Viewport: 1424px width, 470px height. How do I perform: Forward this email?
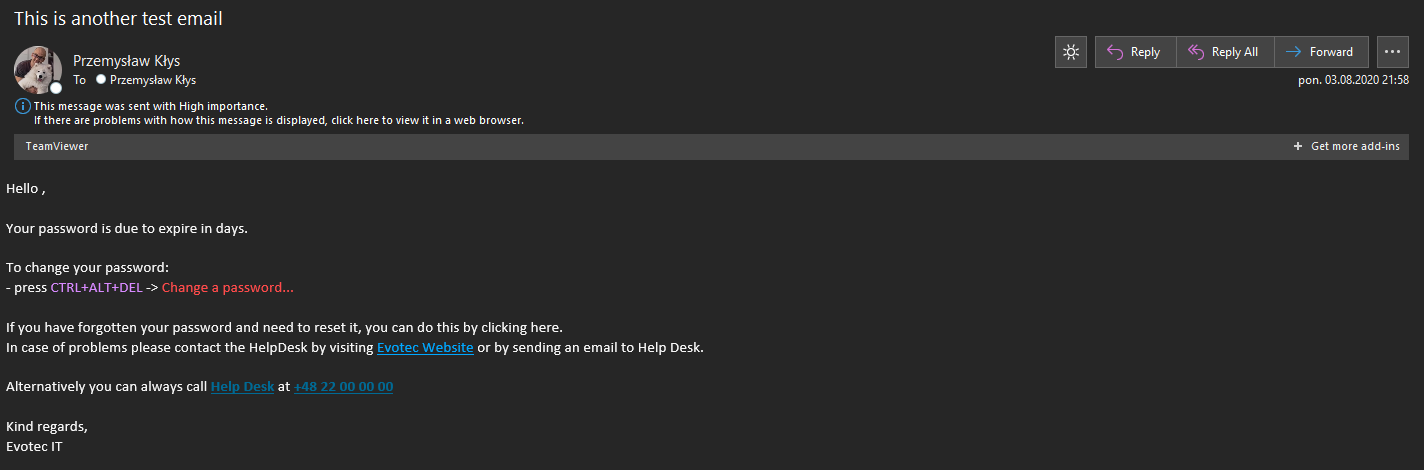point(1319,52)
